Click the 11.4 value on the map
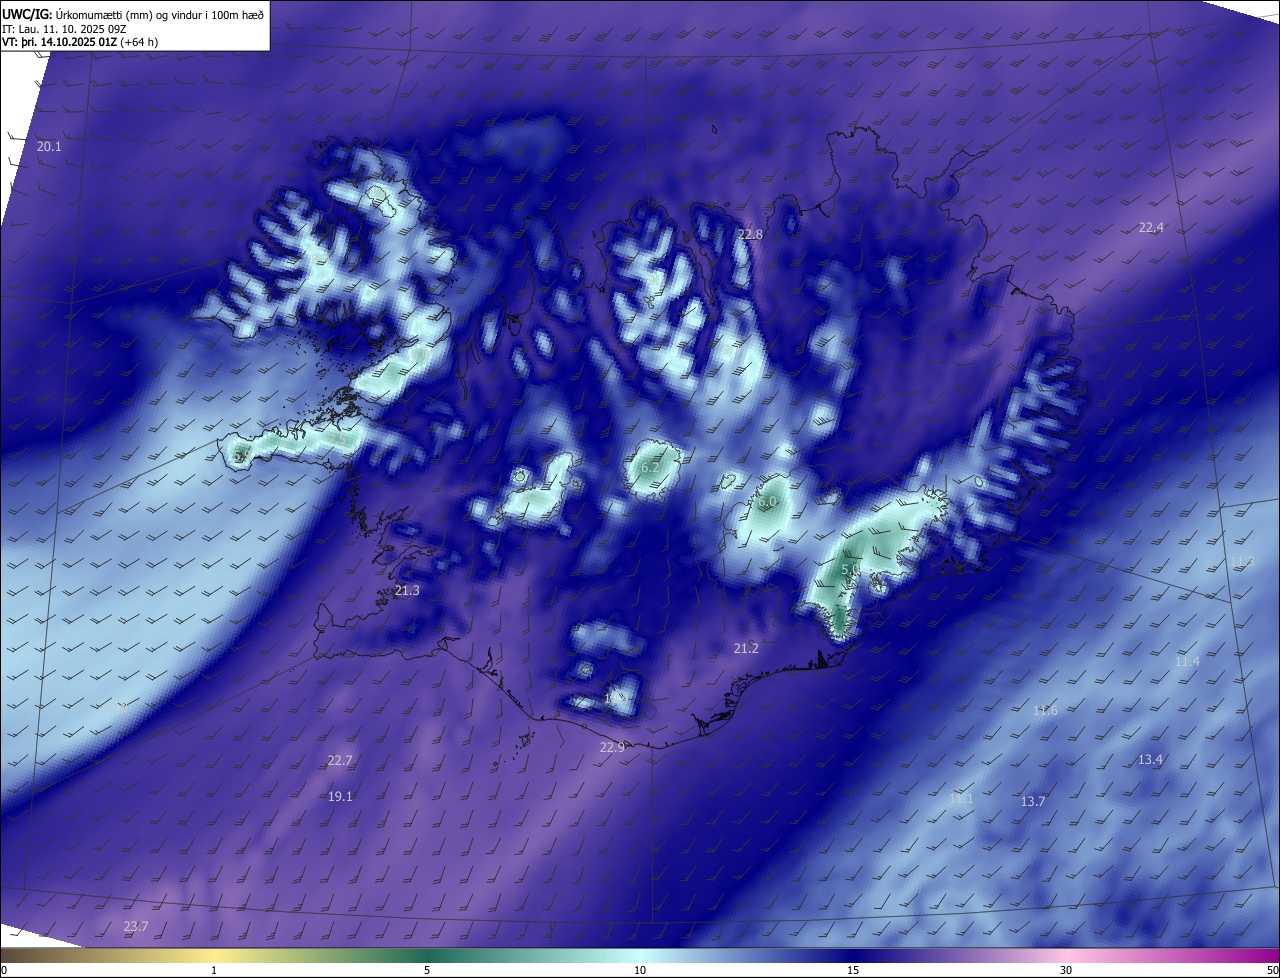Image resolution: width=1280 pixels, height=978 pixels. click(1187, 662)
